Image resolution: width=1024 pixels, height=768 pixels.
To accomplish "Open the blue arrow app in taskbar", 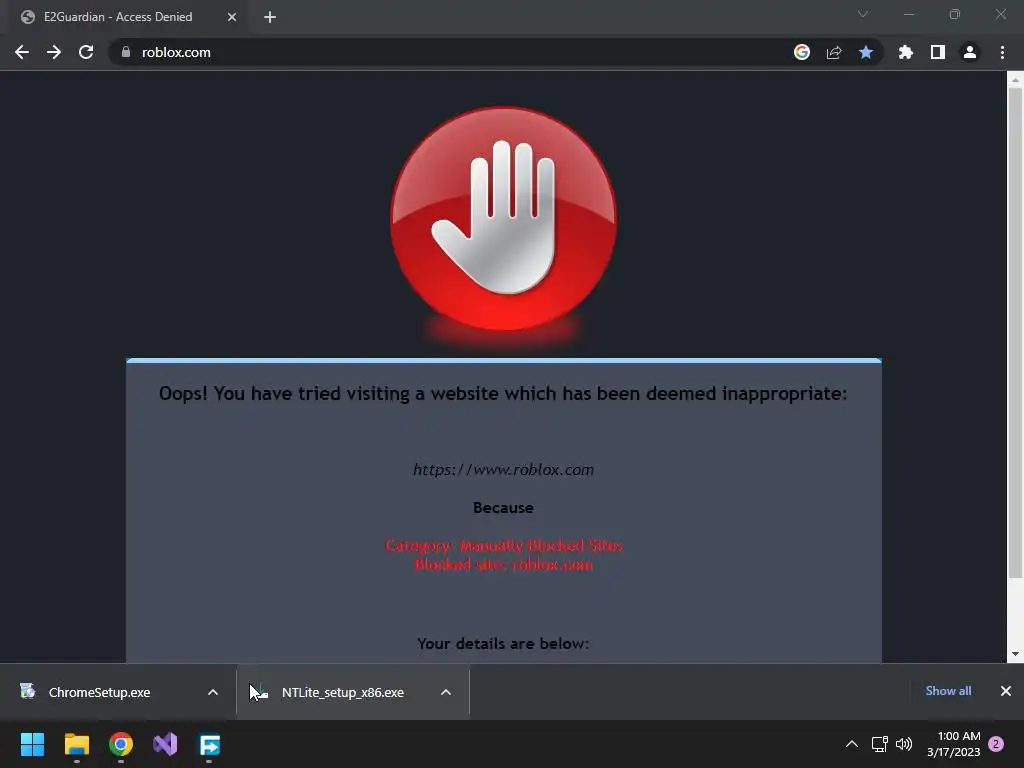I will (x=210, y=744).
